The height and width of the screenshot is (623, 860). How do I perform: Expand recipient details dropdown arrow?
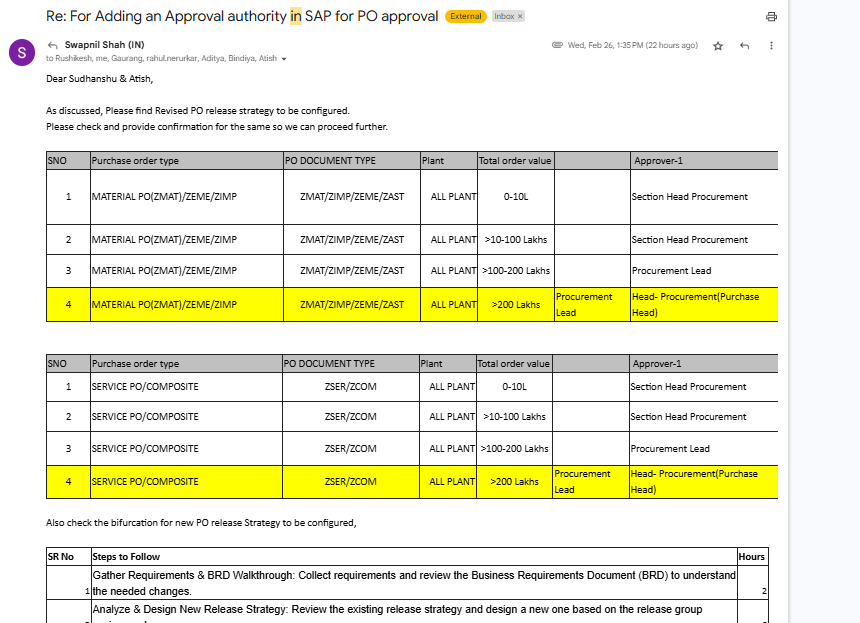tap(284, 59)
